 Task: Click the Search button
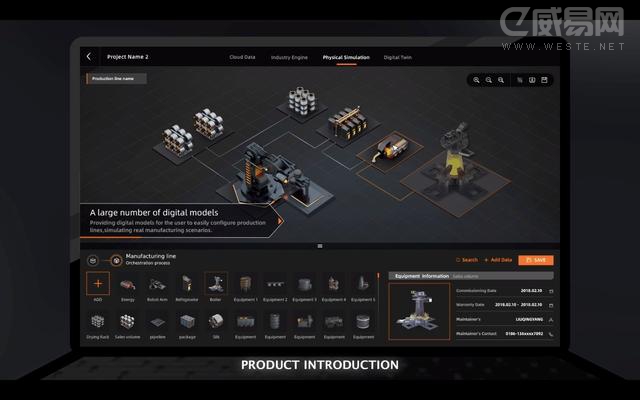click(466, 260)
